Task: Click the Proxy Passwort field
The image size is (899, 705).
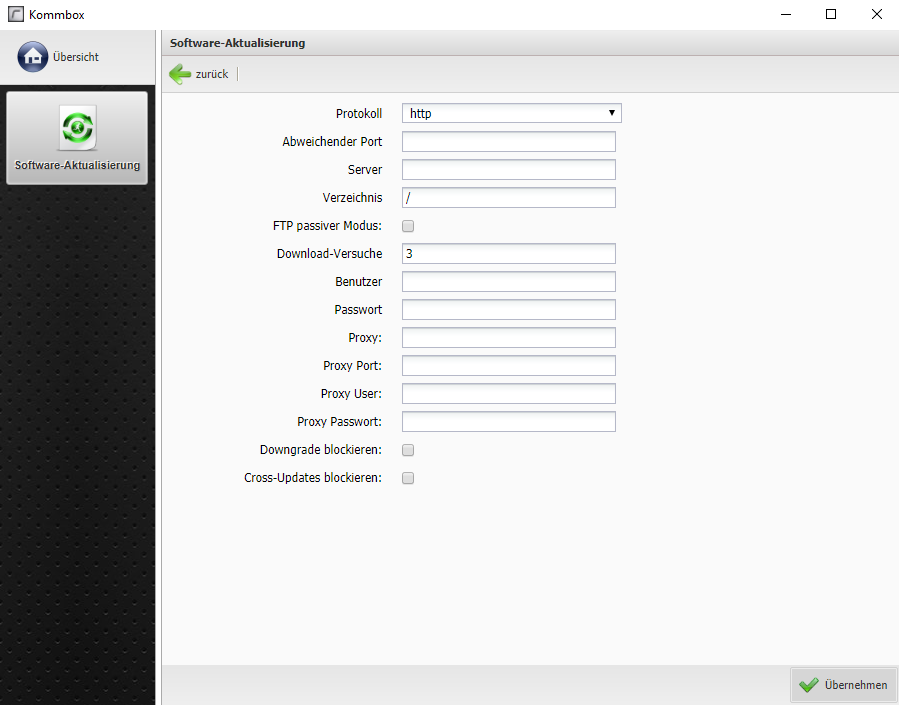Action: 508,422
